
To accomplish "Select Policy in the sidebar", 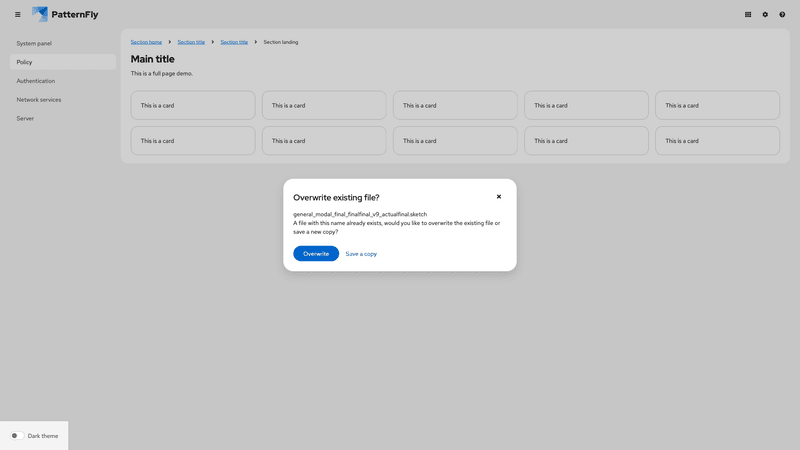I will coord(25,62).
